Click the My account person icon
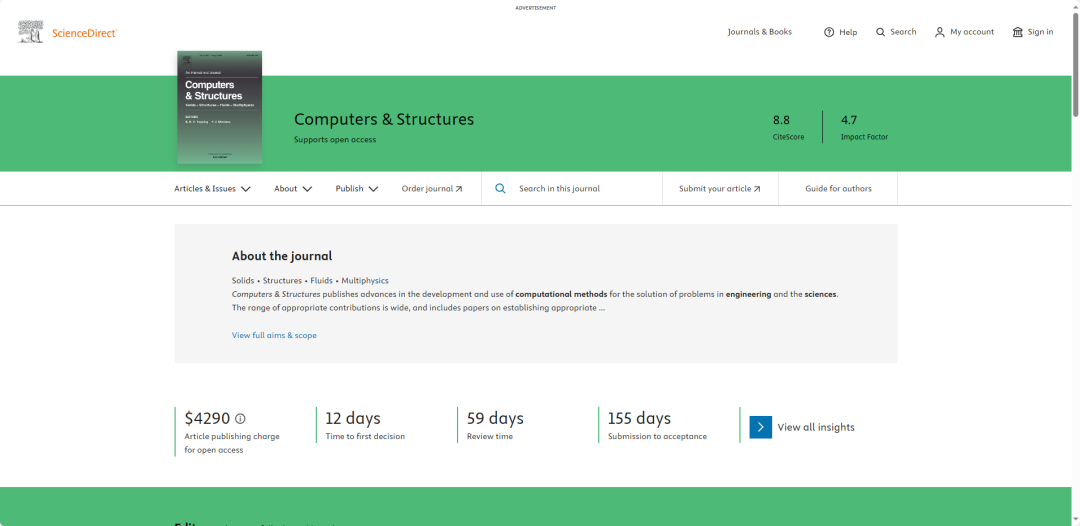The width and height of the screenshot is (1080, 526). [x=939, y=32]
